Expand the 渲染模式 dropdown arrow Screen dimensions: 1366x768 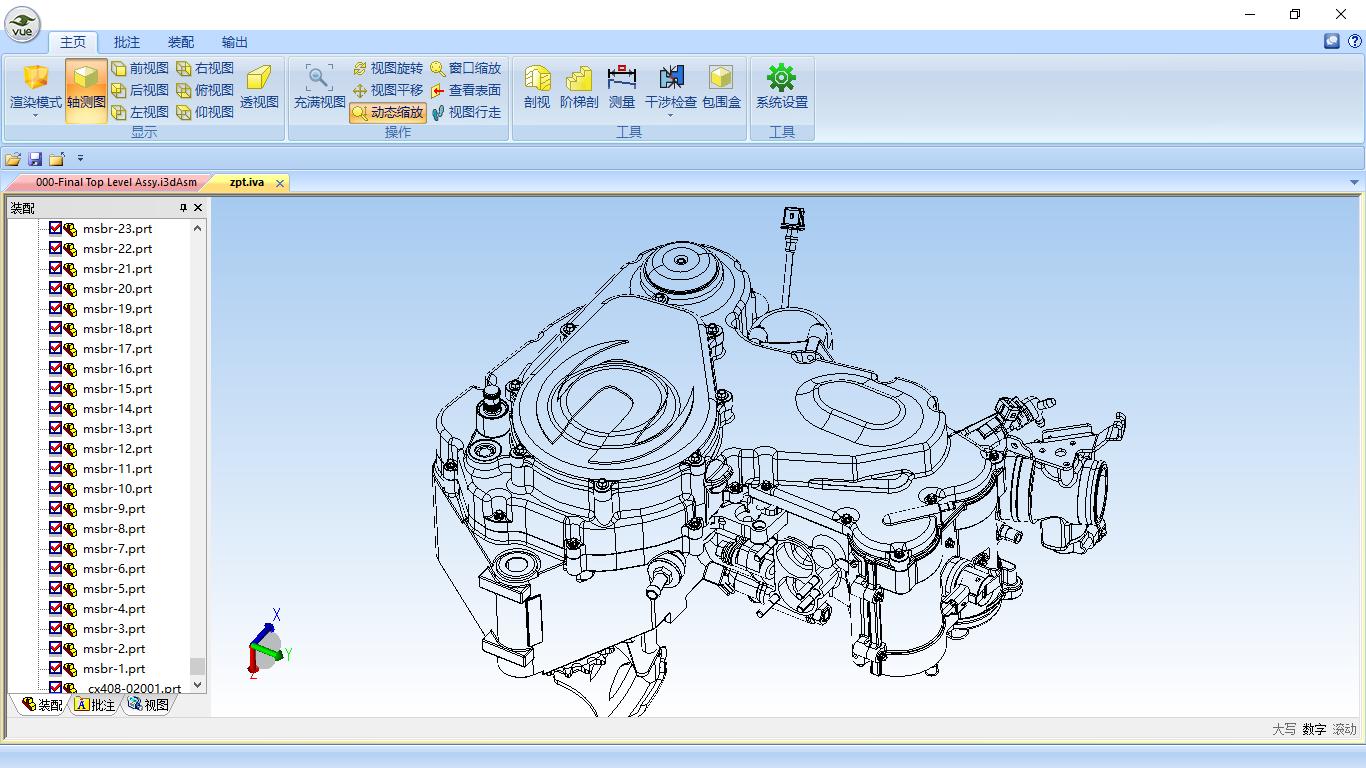click(36, 116)
